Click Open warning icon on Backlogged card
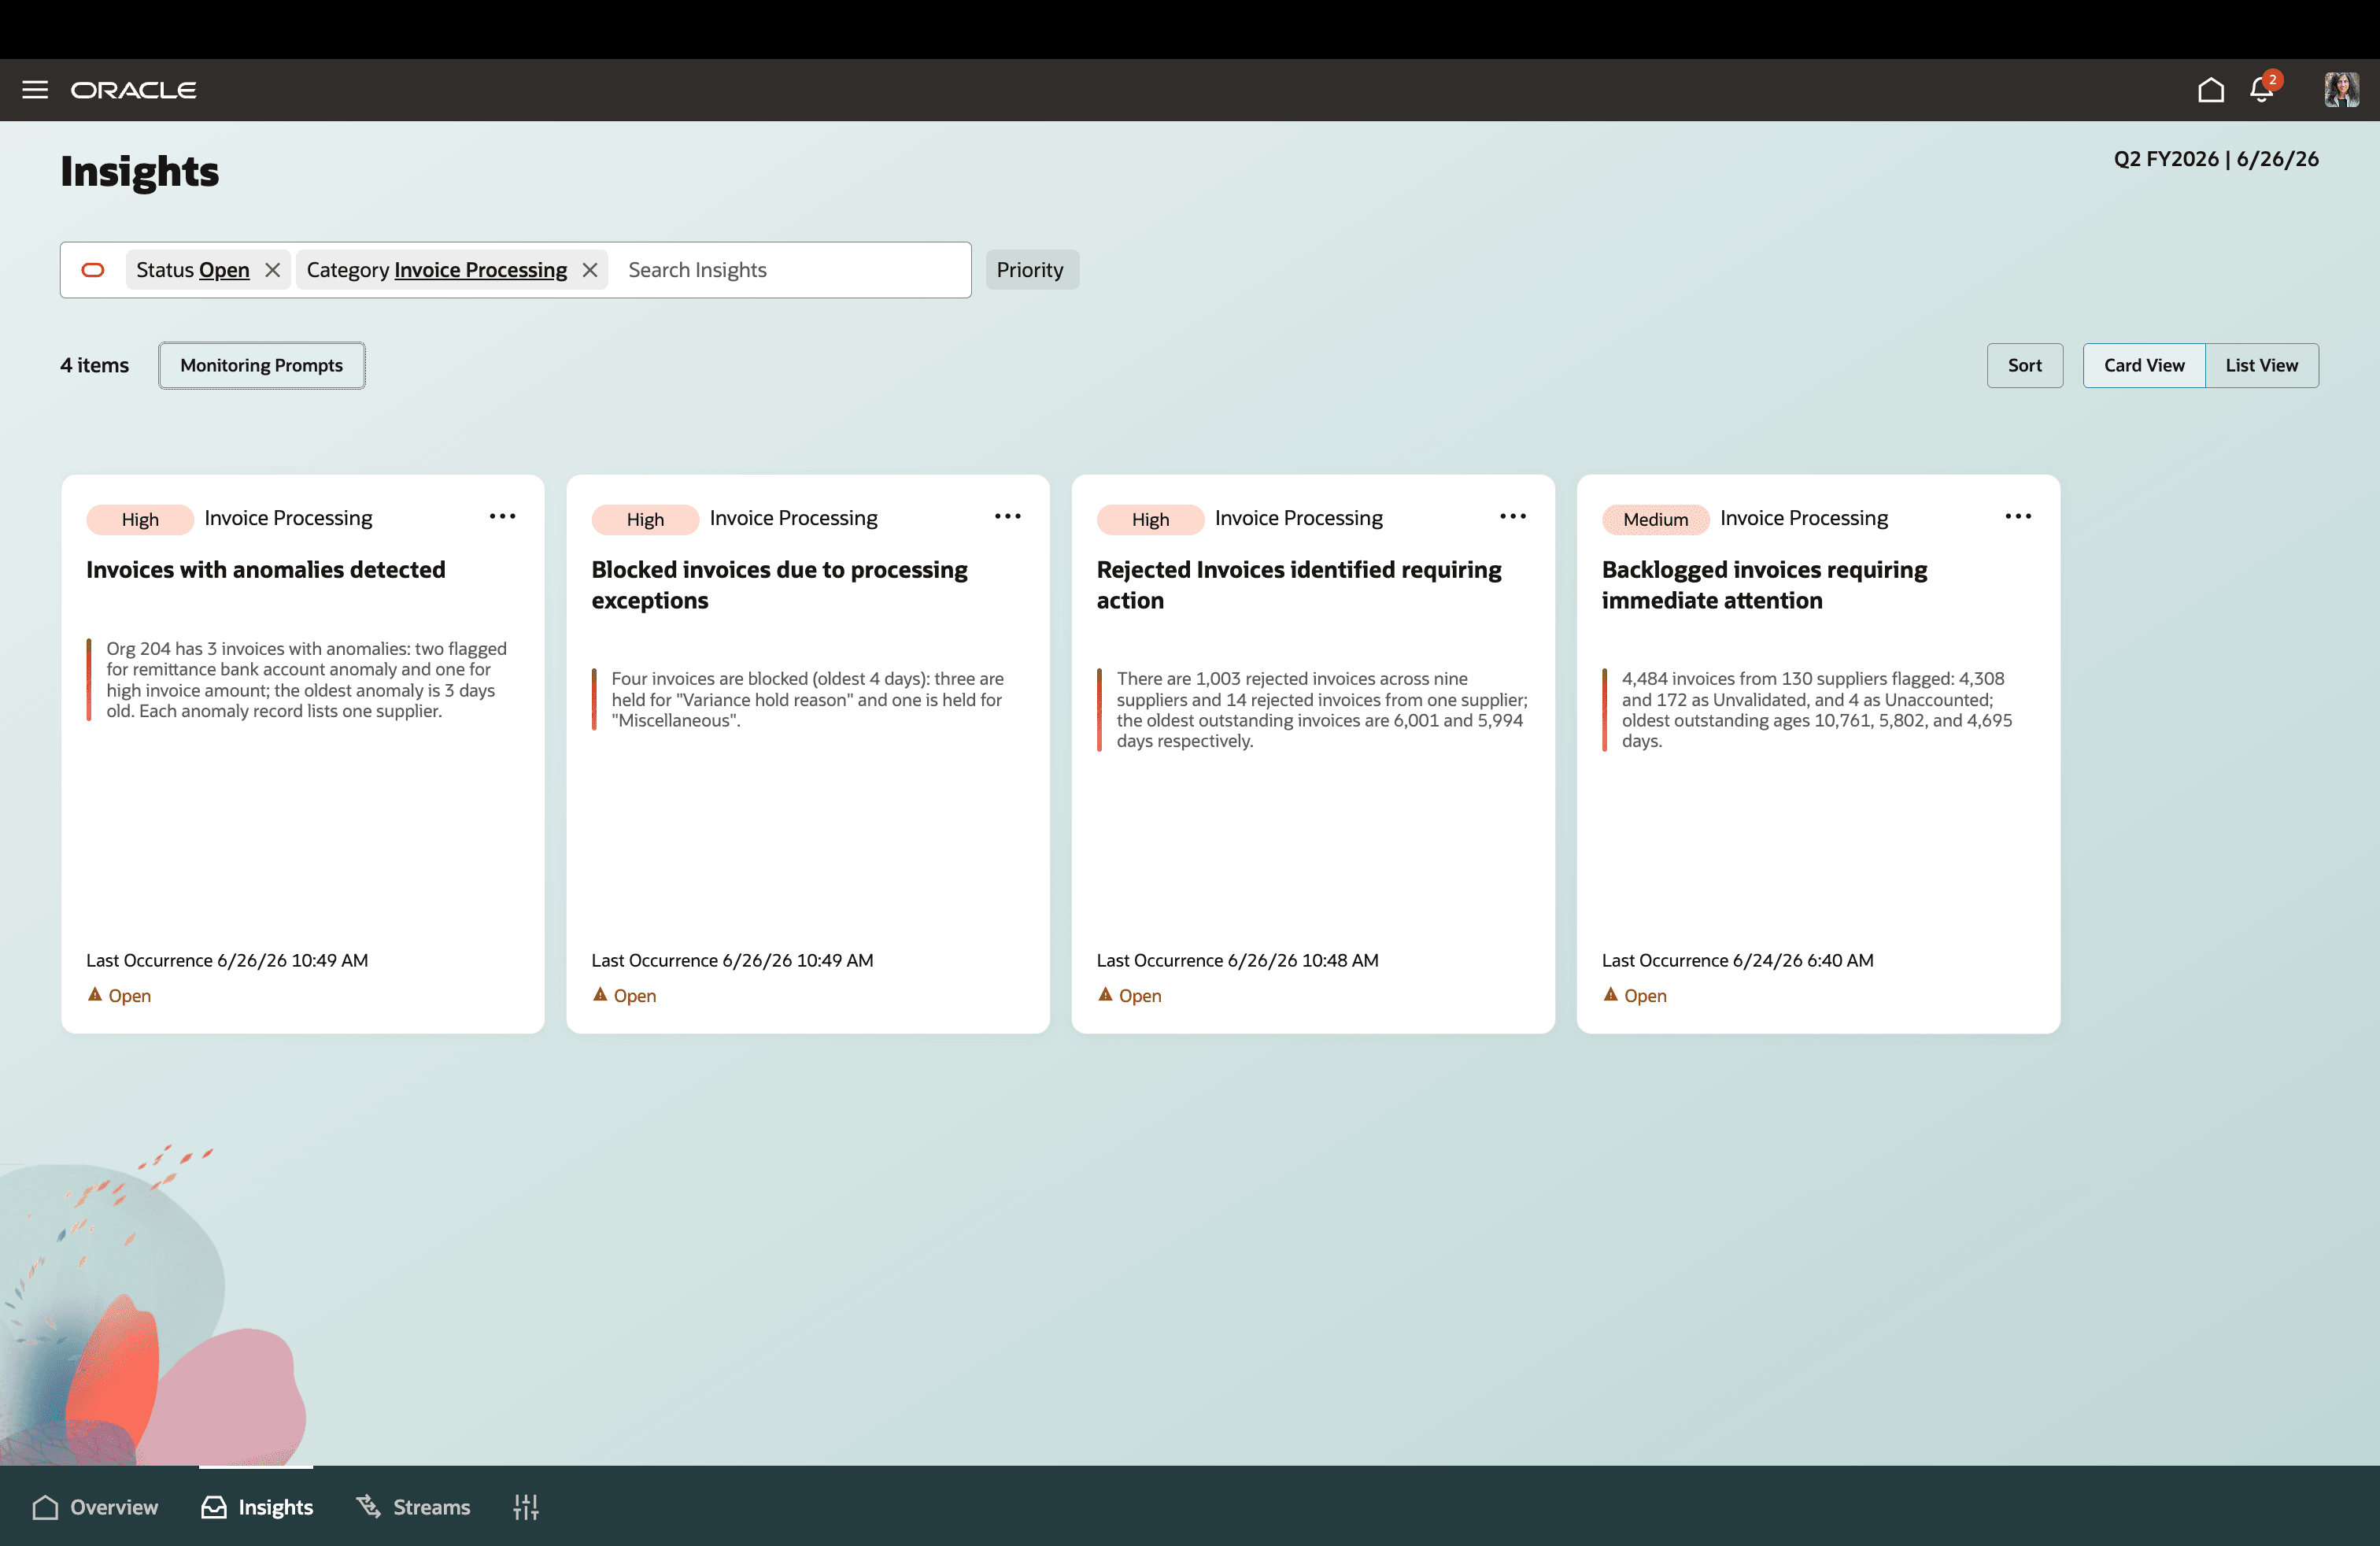 [x=1610, y=995]
